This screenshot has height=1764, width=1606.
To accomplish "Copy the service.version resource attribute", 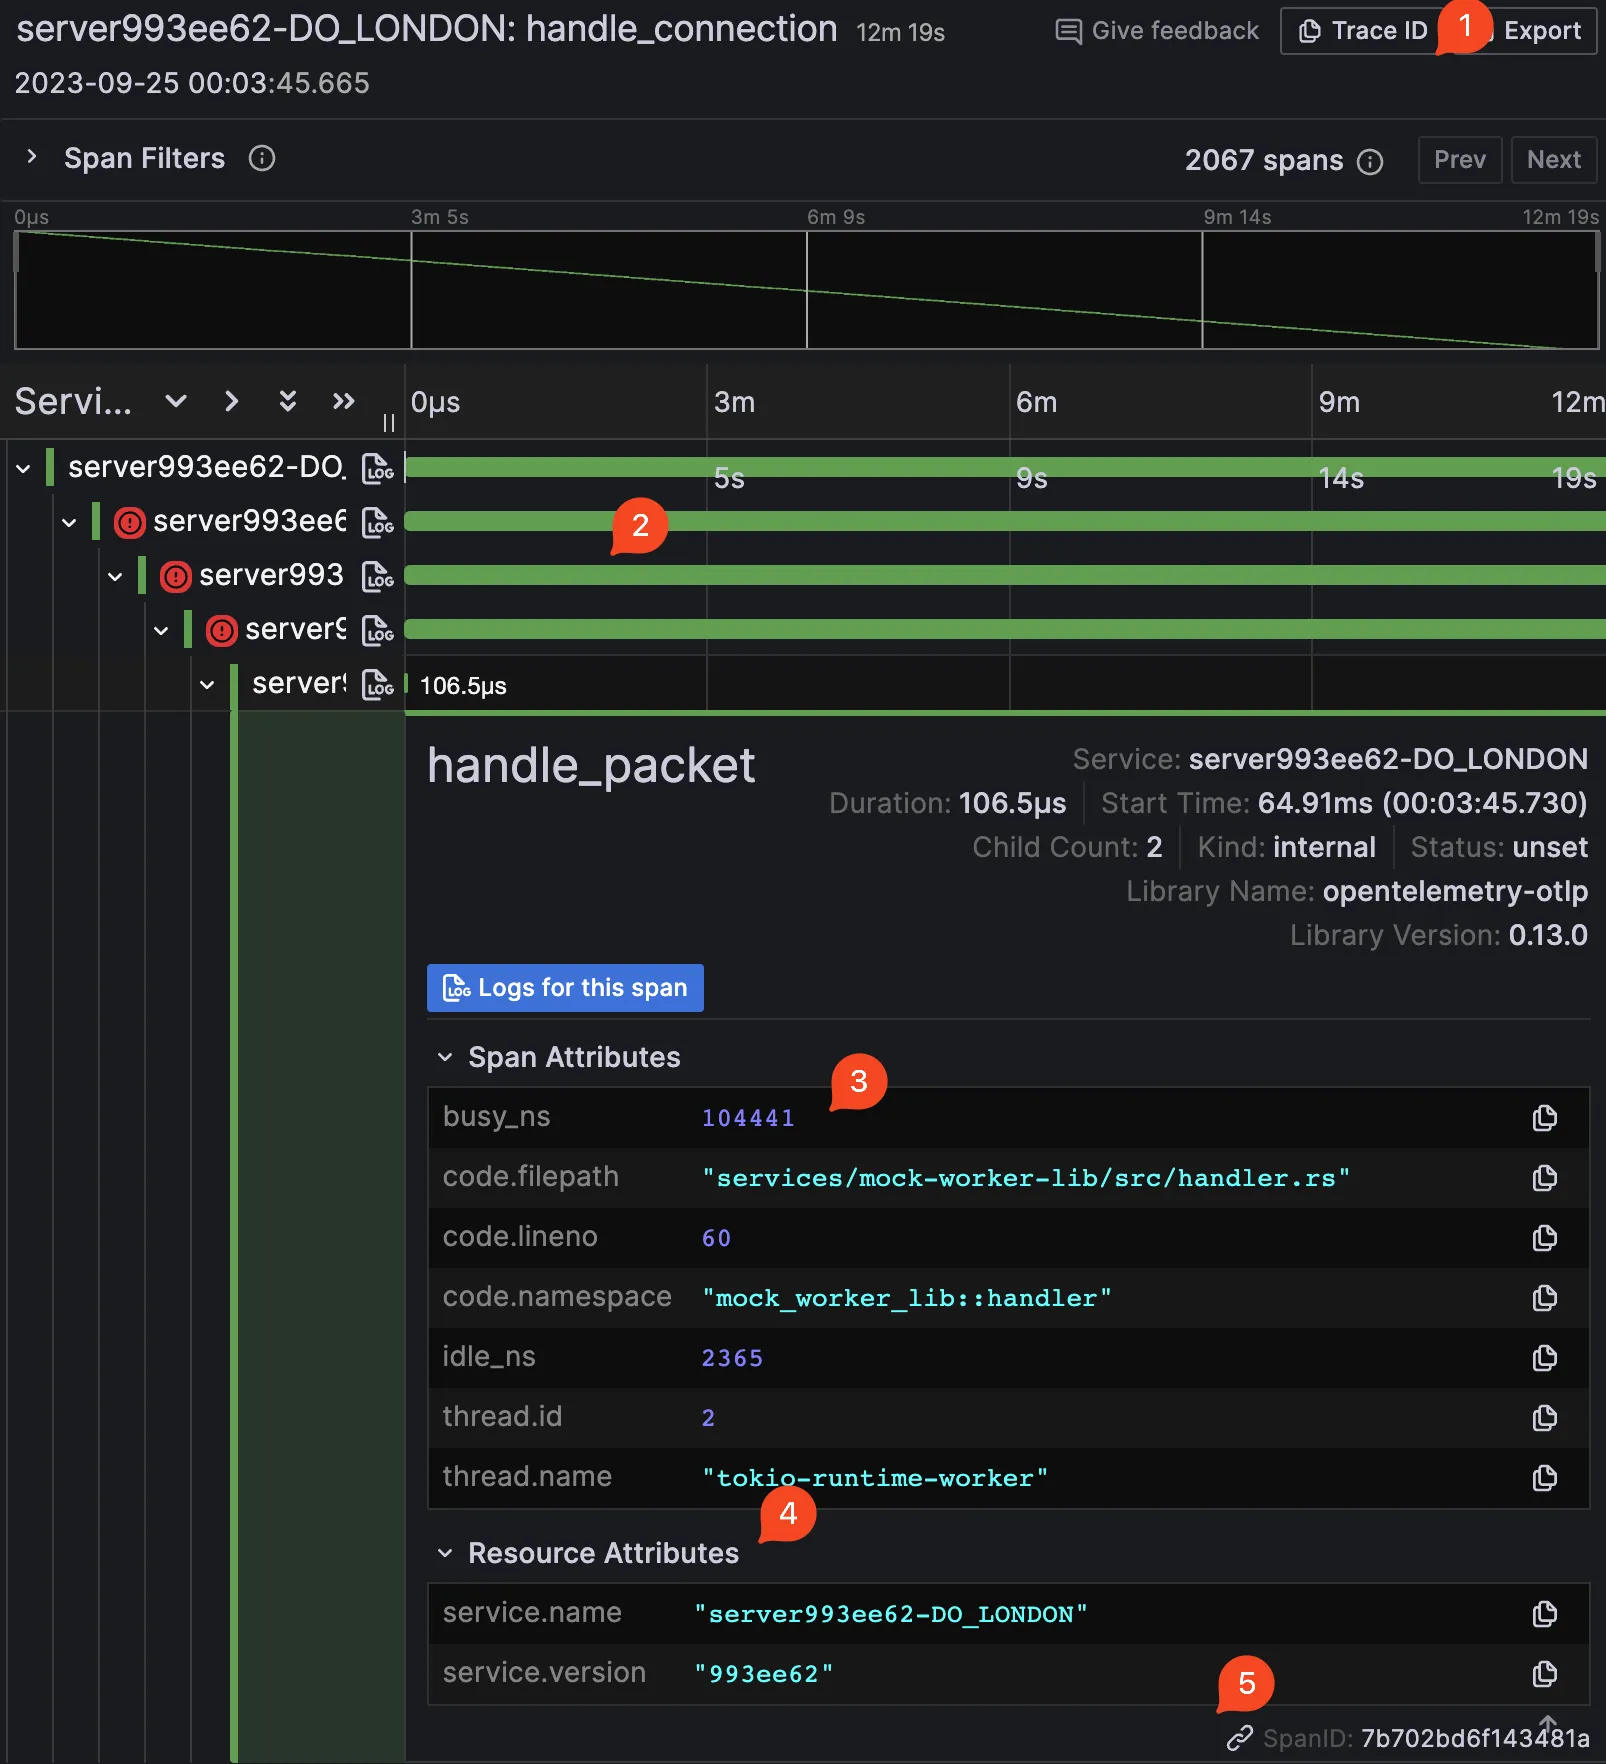I will pyautogui.click(x=1545, y=1674).
